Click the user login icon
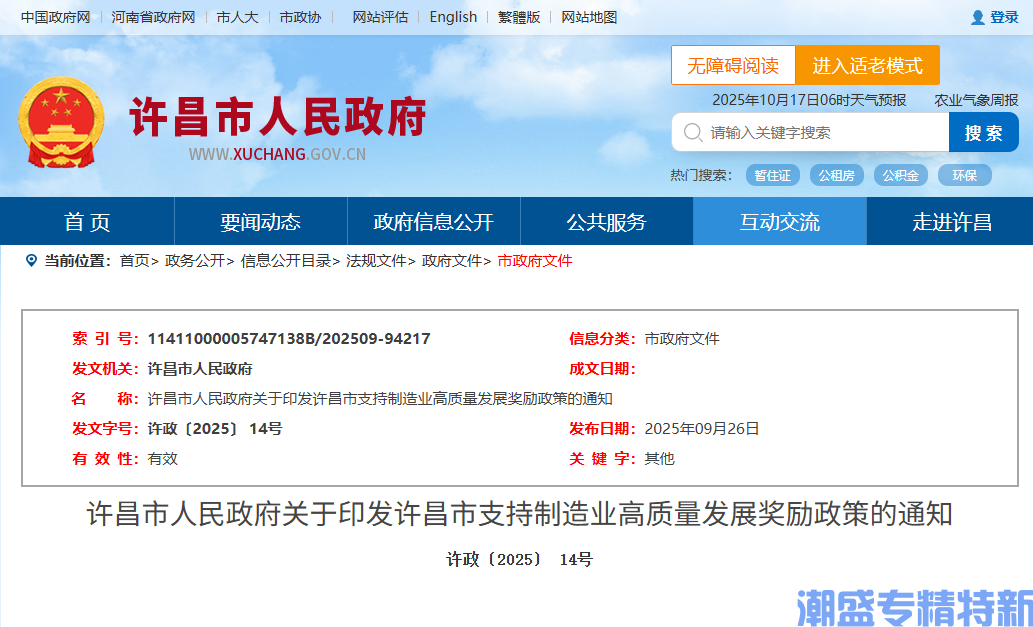Image resolution: width=1033 pixels, height=627 pixels. point(977,17)
